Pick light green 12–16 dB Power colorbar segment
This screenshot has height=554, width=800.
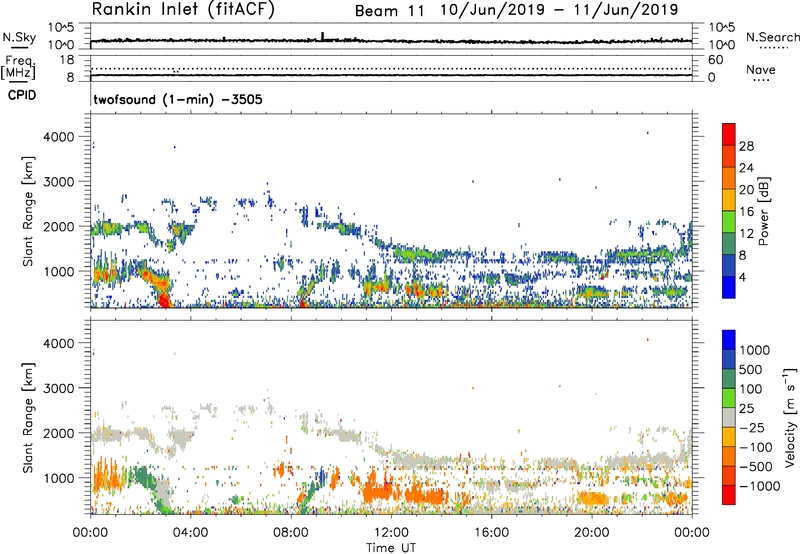[x=729, y=222]
